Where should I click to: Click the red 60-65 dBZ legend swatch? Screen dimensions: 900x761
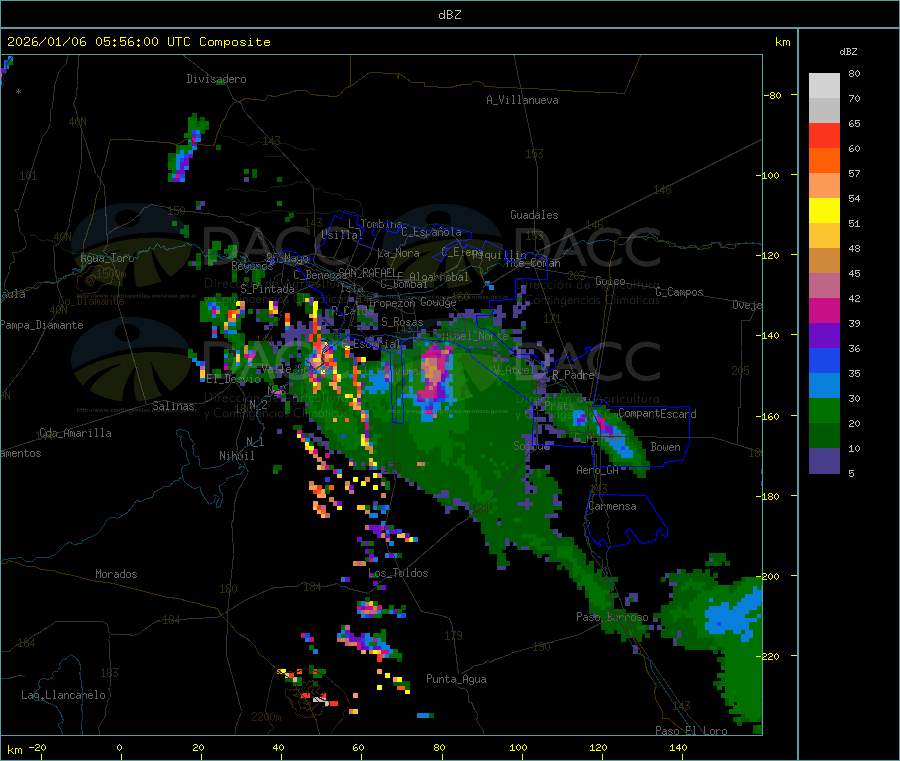tap(824, 135)
